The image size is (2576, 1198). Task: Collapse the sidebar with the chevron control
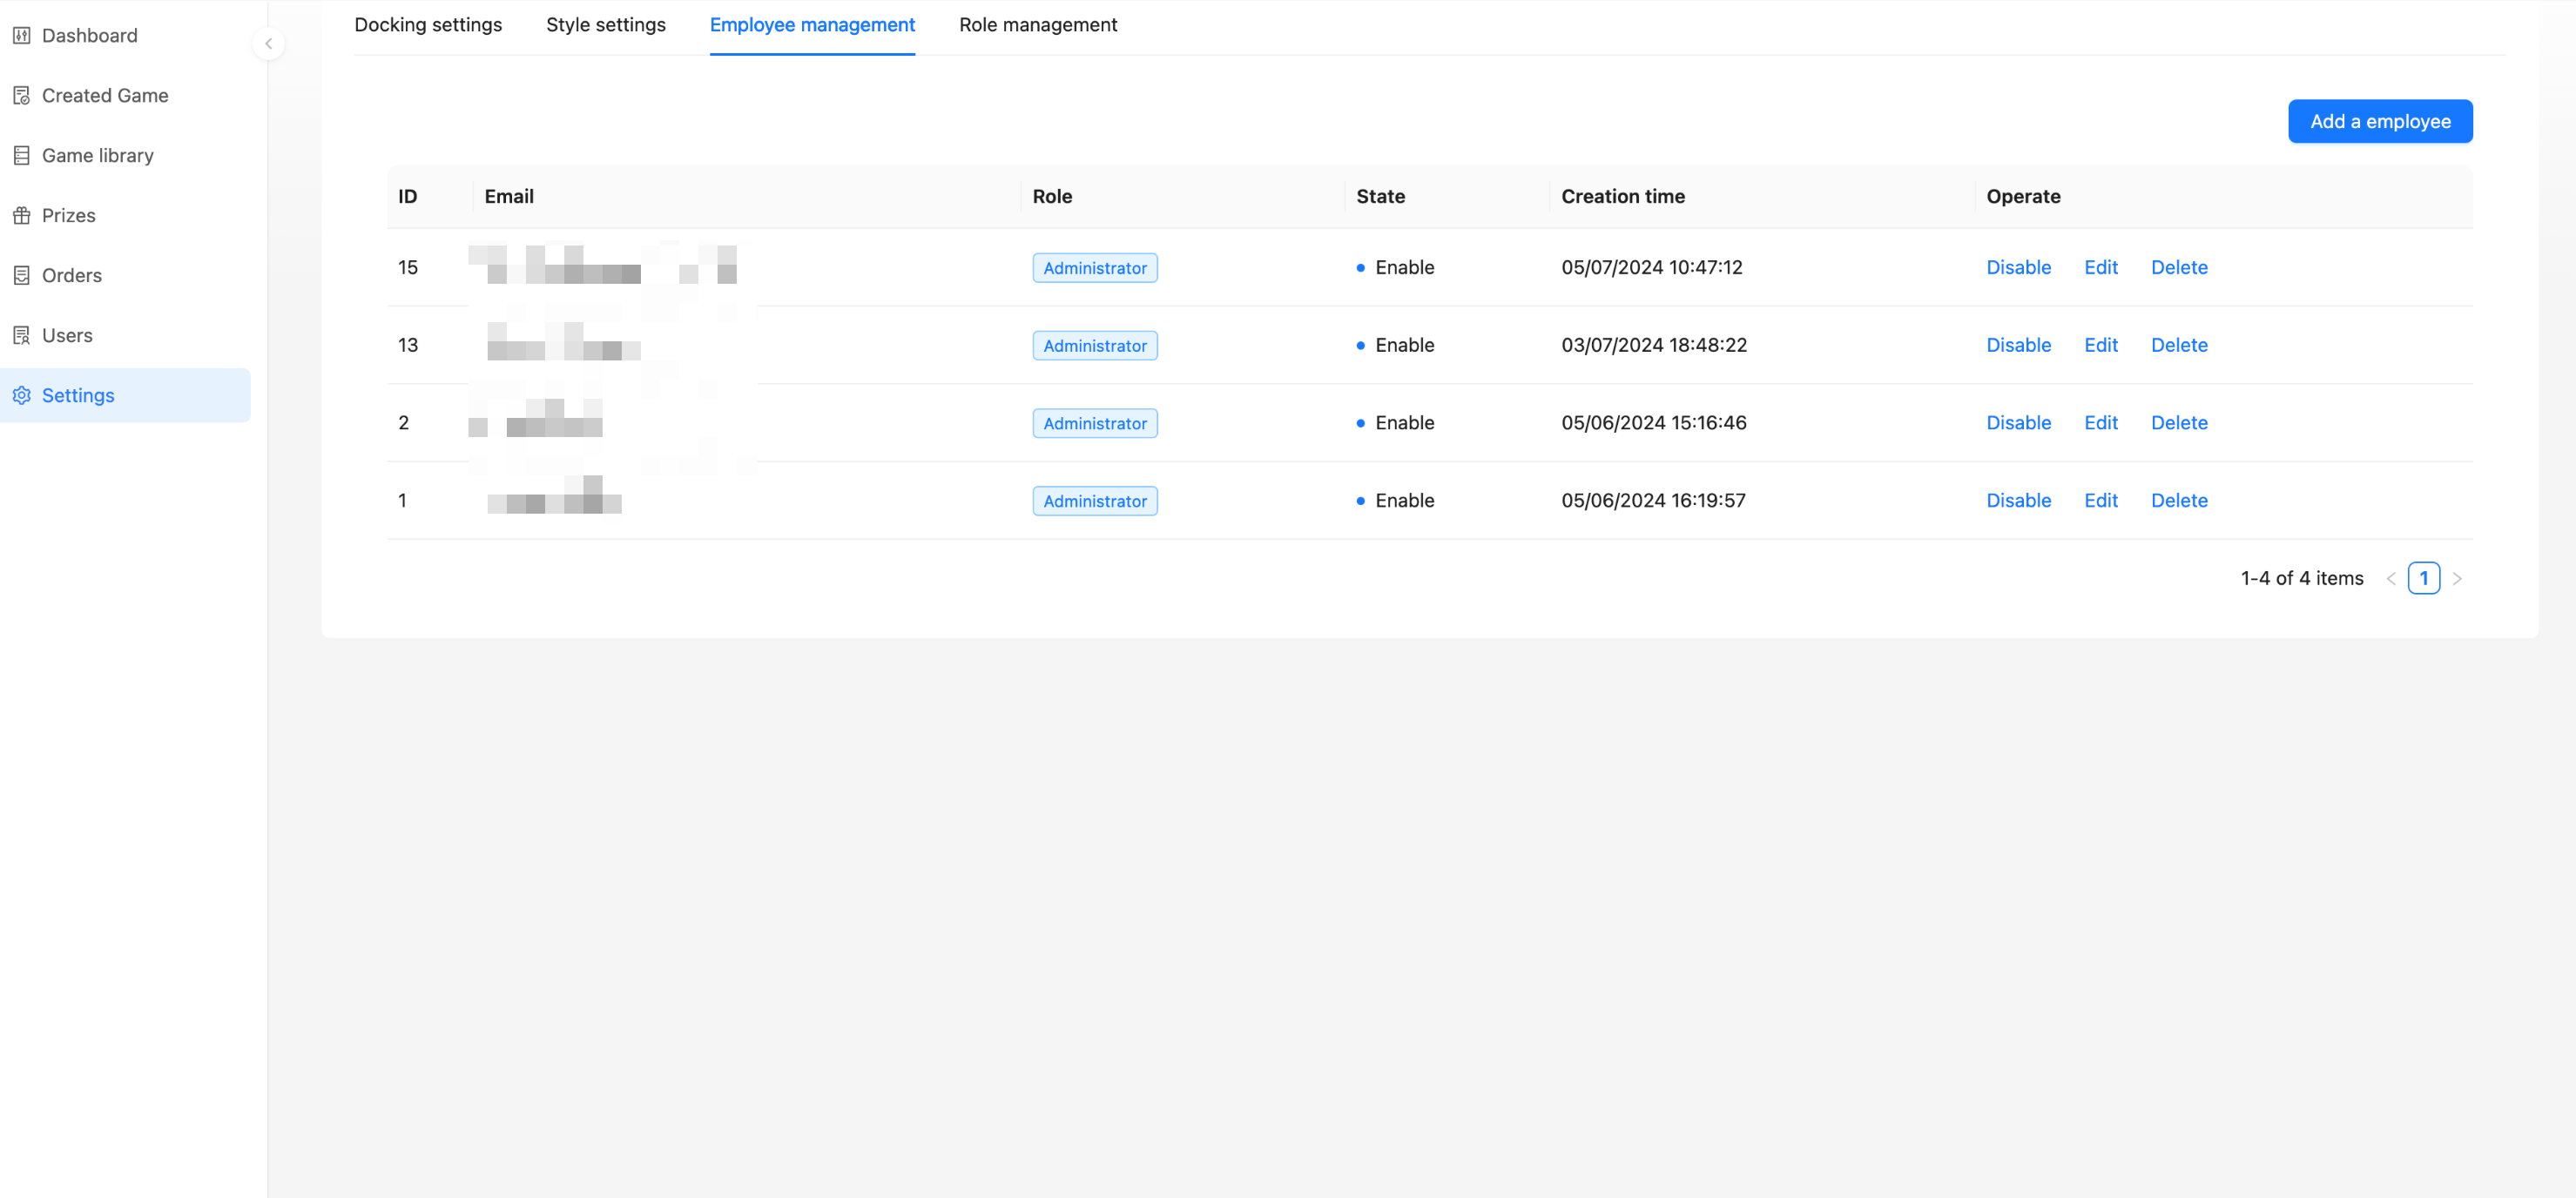(268, 43)
